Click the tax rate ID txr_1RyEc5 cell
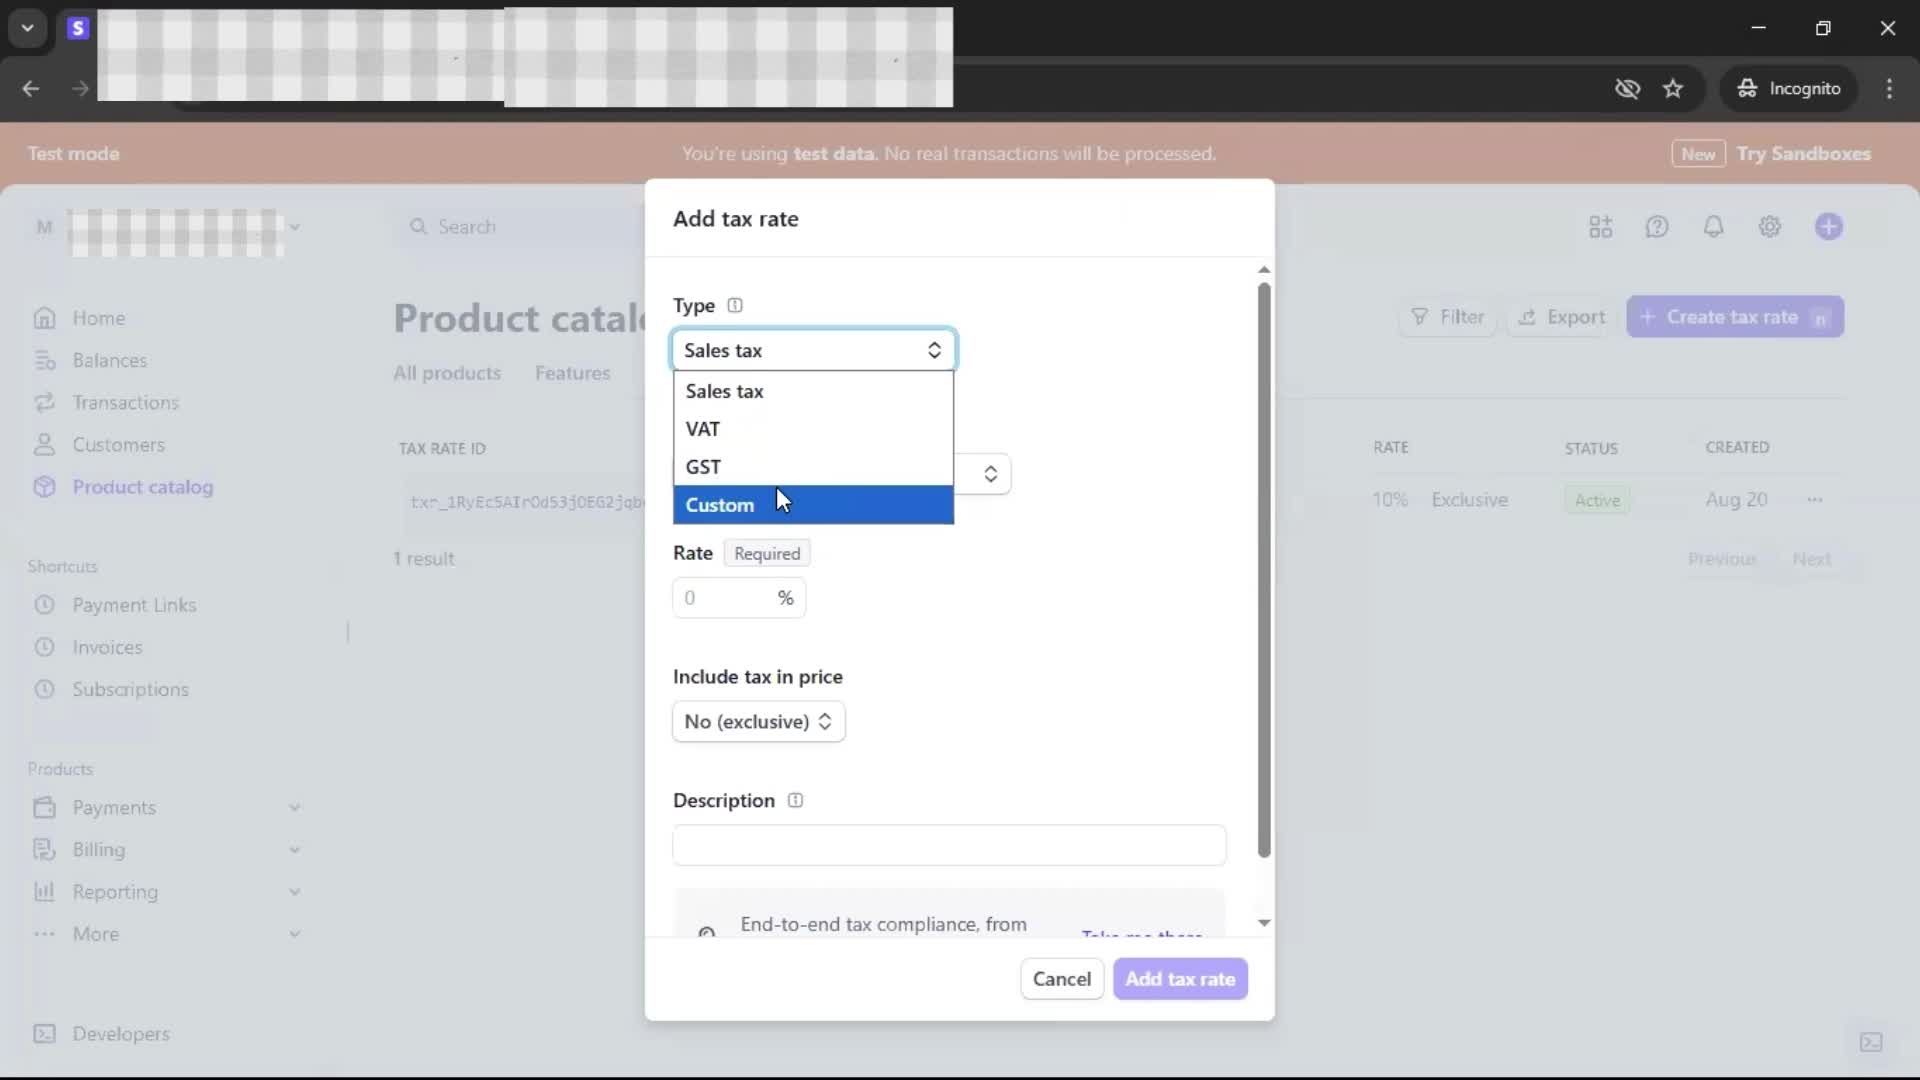The height and width of the screenshot is (1080, 1920). coord(527,501)
